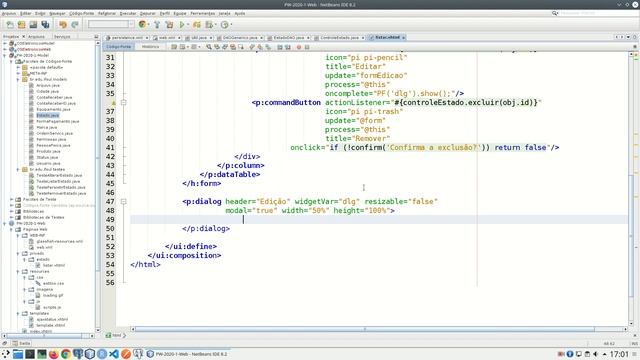The height and width of the screenshot is (360, 640).
Task: Open the file manager from the taskbar
Action: (18, 354)
